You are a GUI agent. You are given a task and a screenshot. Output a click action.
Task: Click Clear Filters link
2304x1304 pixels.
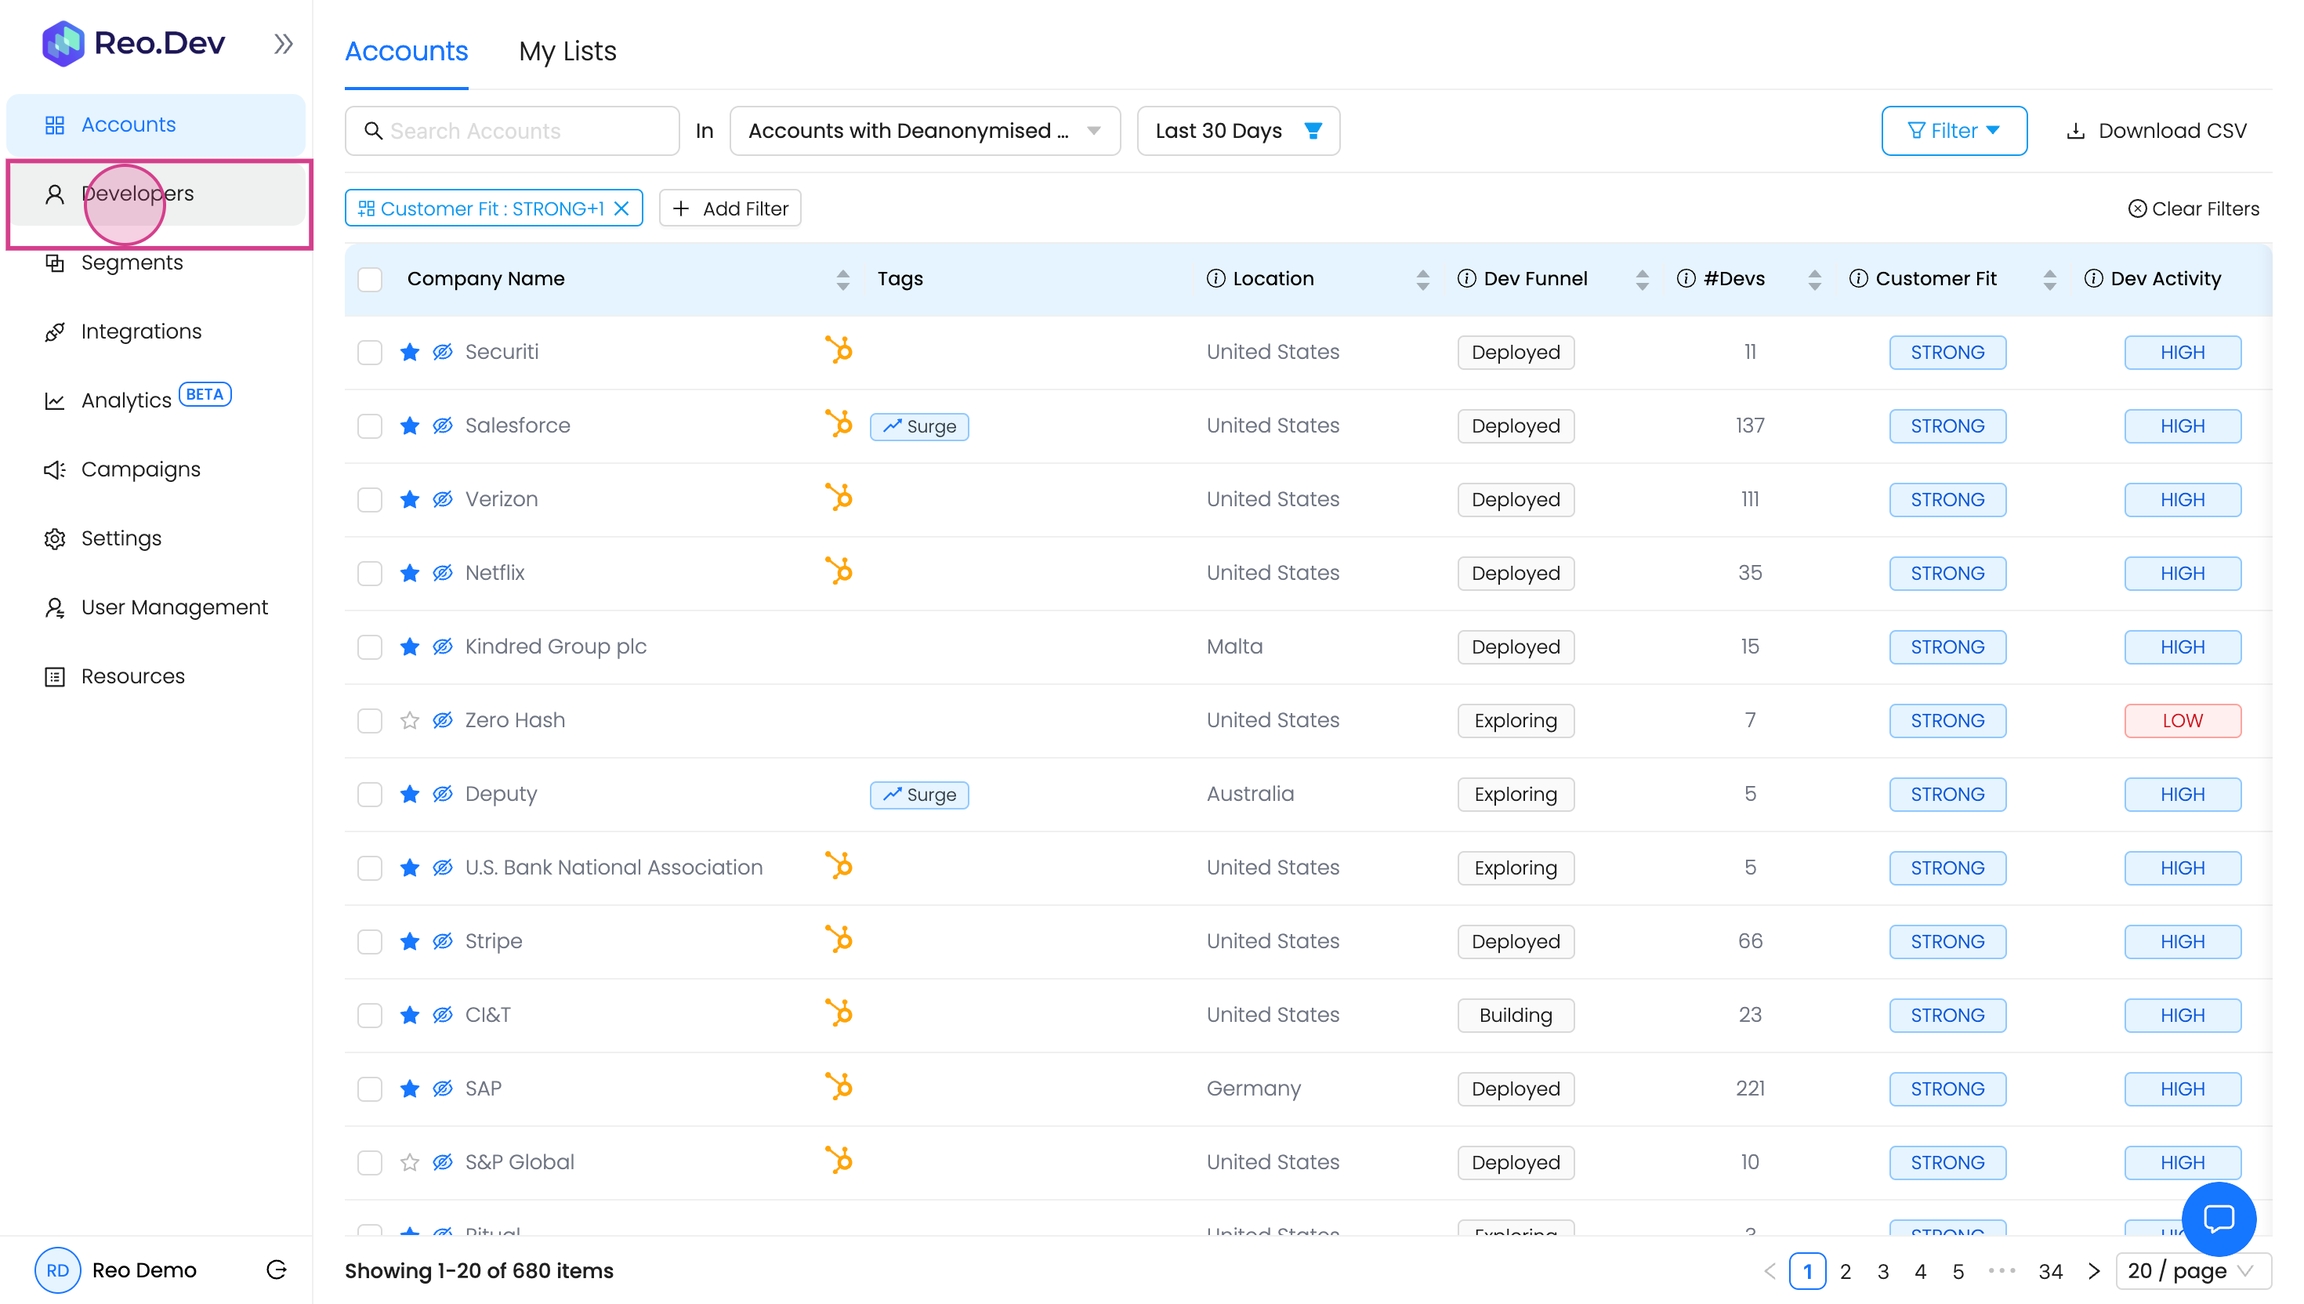pyautogui.click(x=2194, y=208)
